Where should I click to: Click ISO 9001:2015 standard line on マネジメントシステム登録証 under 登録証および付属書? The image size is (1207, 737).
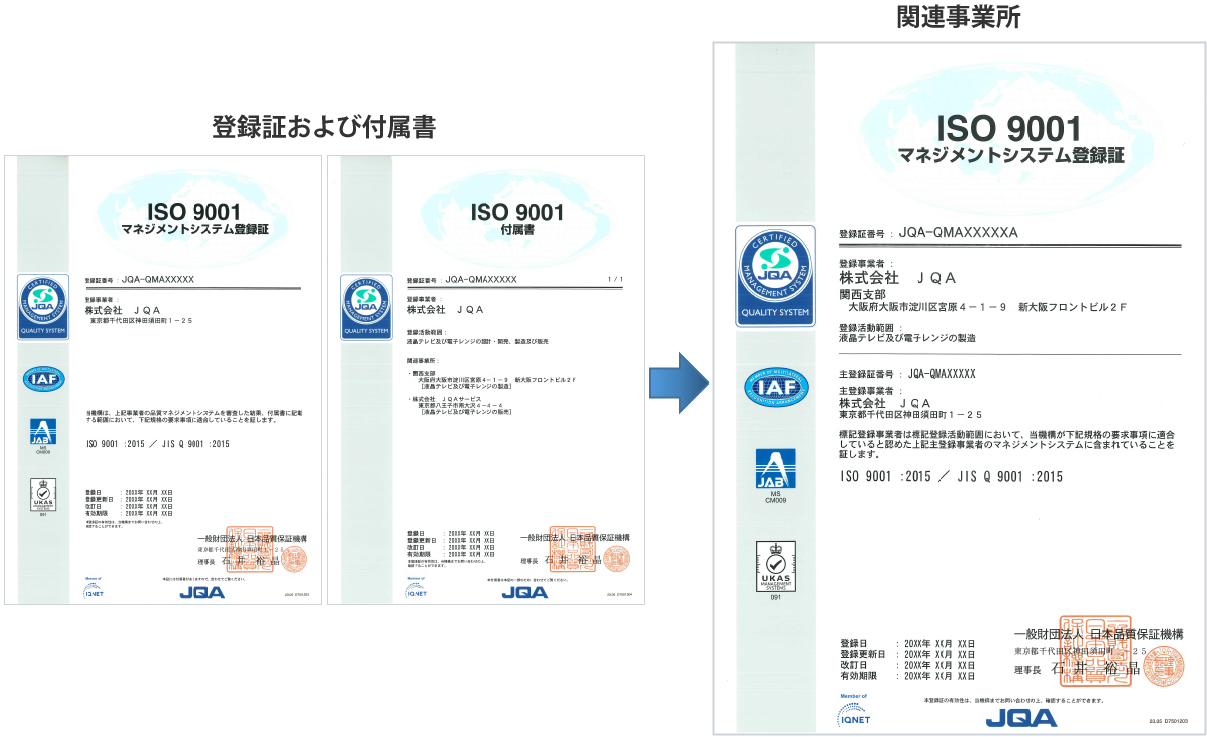[x=157, y=443]
